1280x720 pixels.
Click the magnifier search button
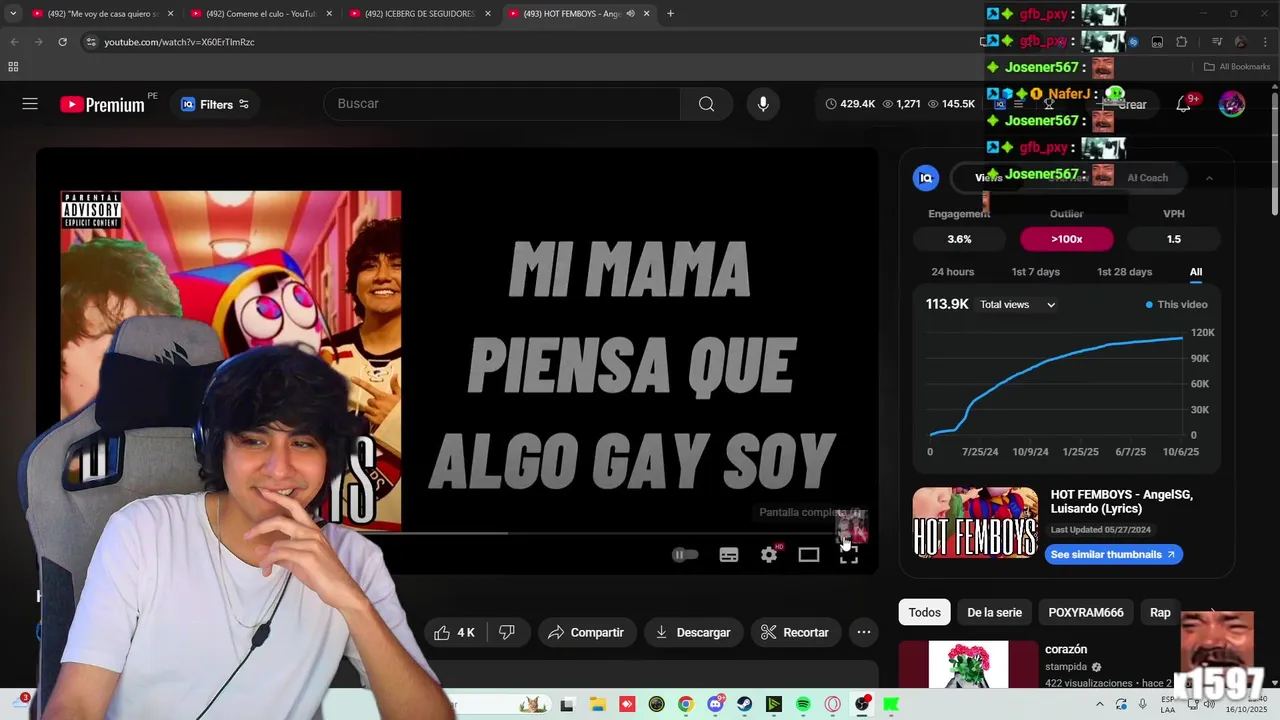(x=706, y=104)
